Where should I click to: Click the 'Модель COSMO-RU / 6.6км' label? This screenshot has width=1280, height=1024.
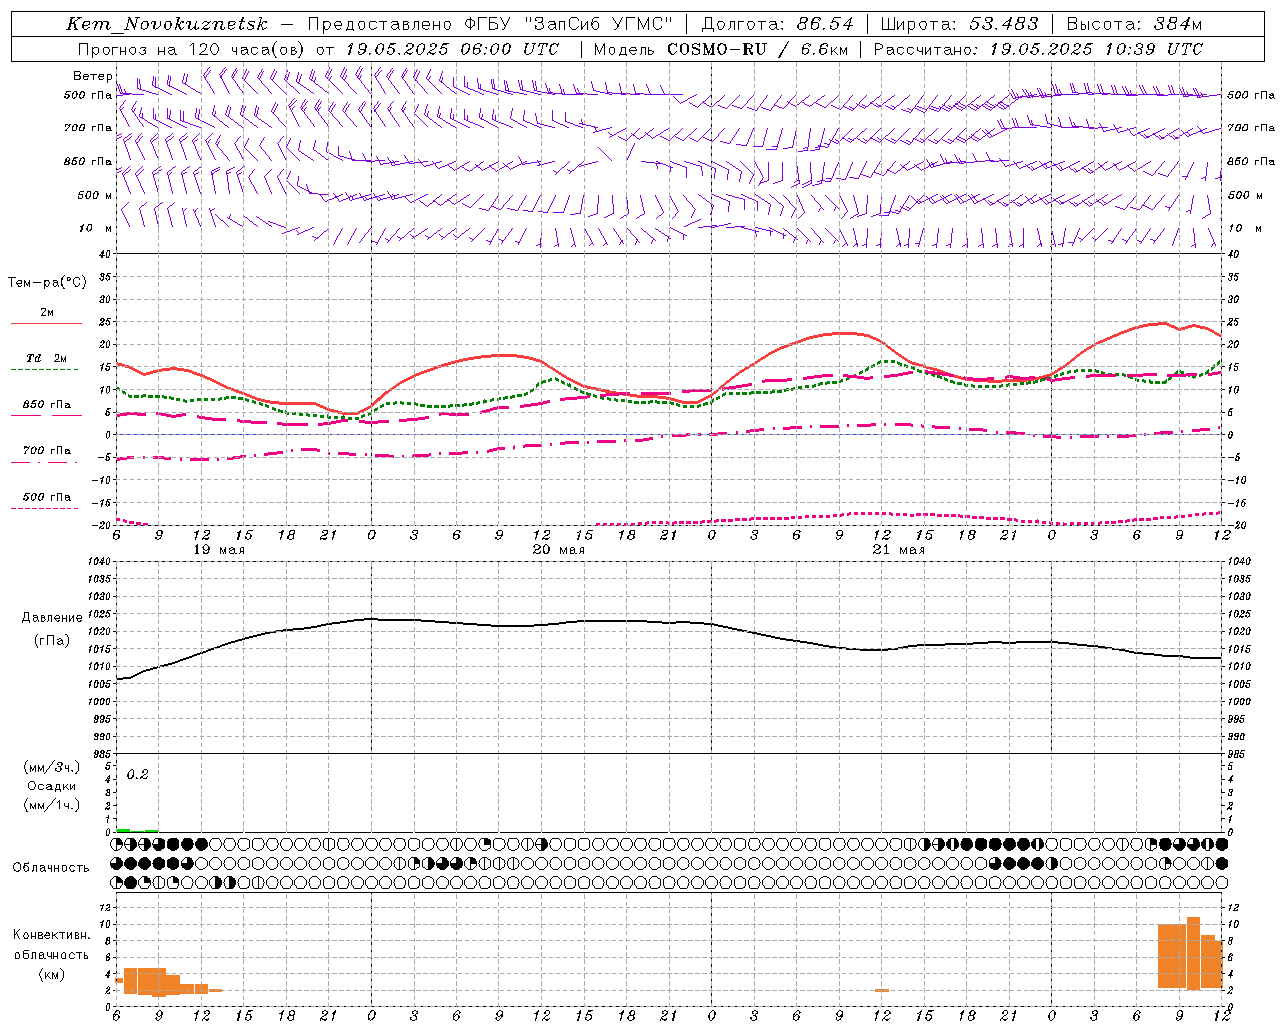coord(720,49)
